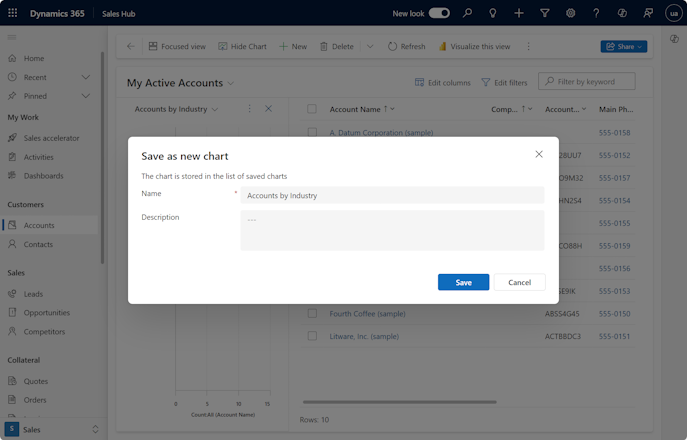
Task: Click the Copilot icon in top bar
Action: click(x=622, y=13)
